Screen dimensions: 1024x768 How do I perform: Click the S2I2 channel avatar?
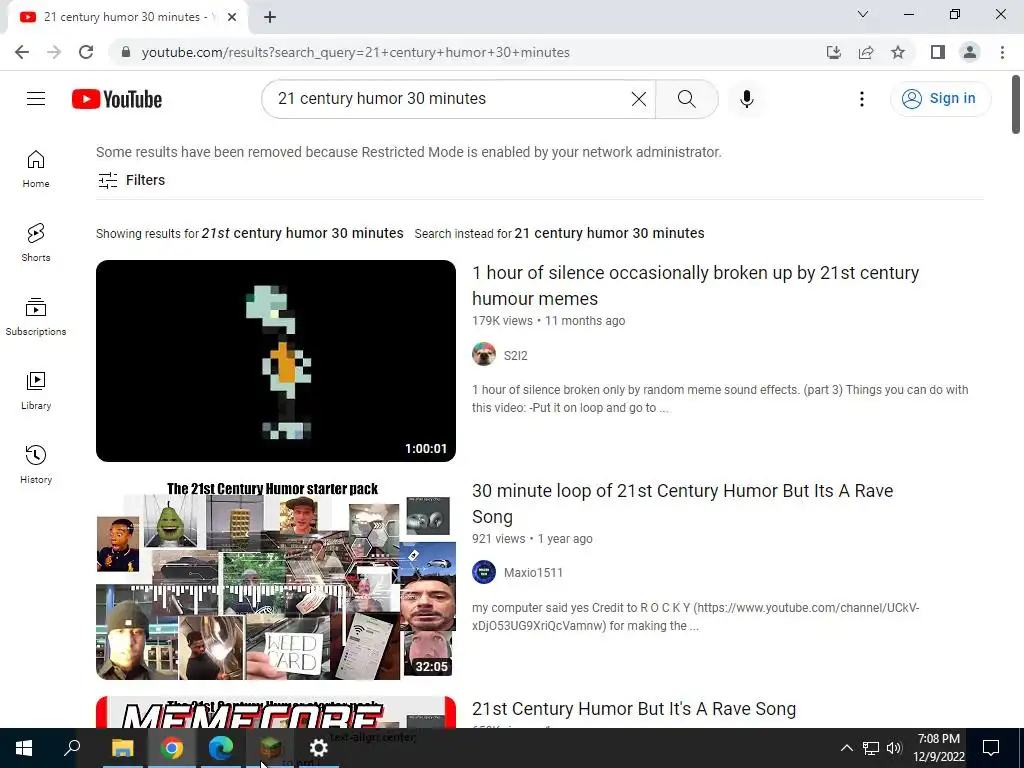(484, 355)
